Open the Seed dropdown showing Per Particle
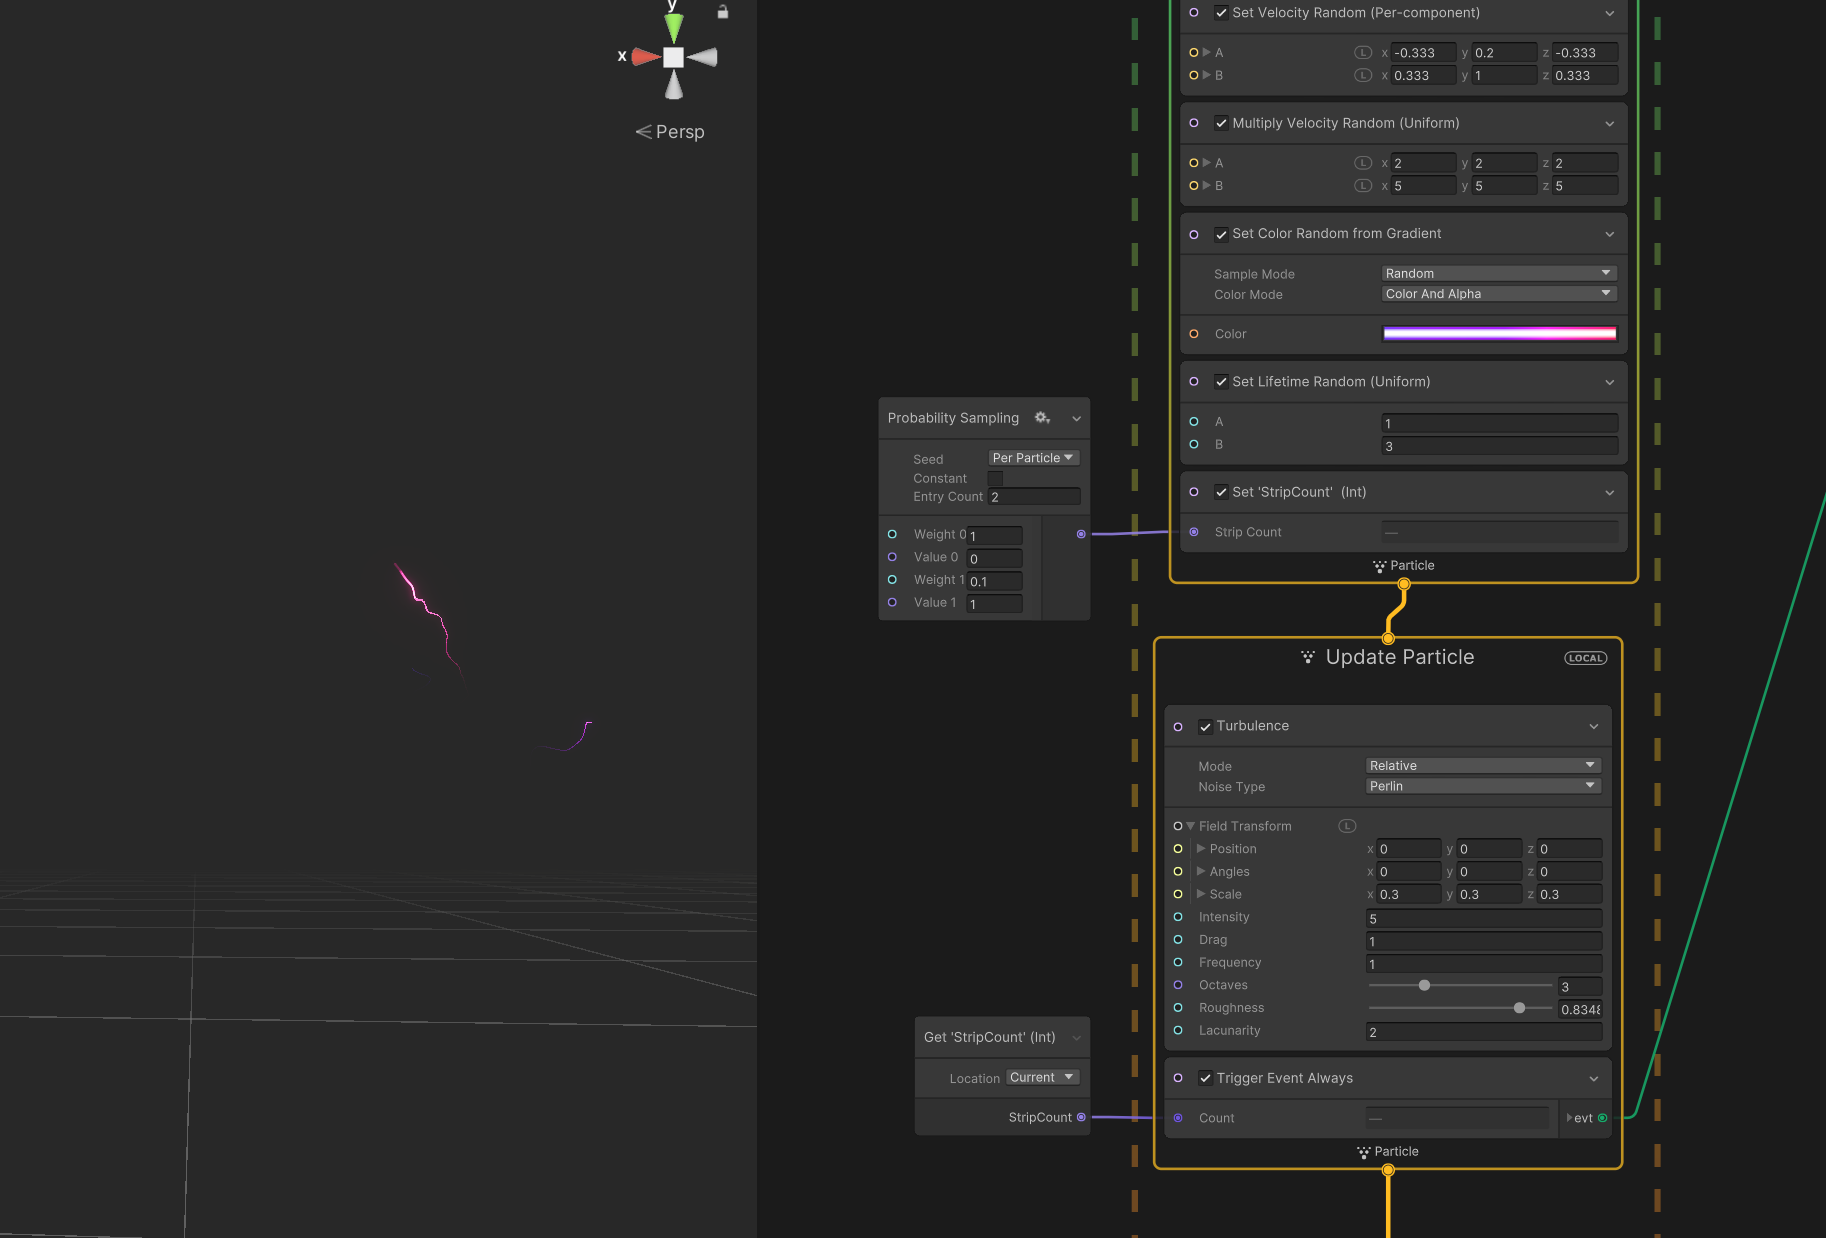1826x1238 pixels. [x=1034, y=458]
